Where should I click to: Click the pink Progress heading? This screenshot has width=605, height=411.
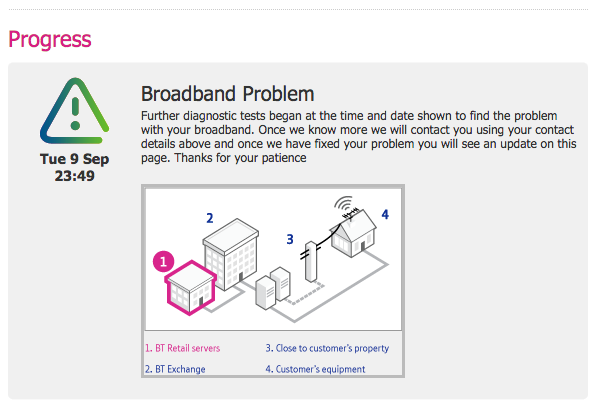pyautogui.click(x=50, y=40)
